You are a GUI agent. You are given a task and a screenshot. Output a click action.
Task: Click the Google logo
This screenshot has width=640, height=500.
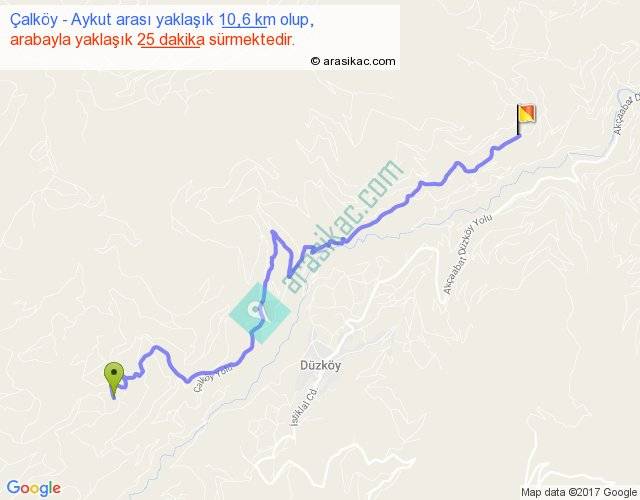click(34, 488)
